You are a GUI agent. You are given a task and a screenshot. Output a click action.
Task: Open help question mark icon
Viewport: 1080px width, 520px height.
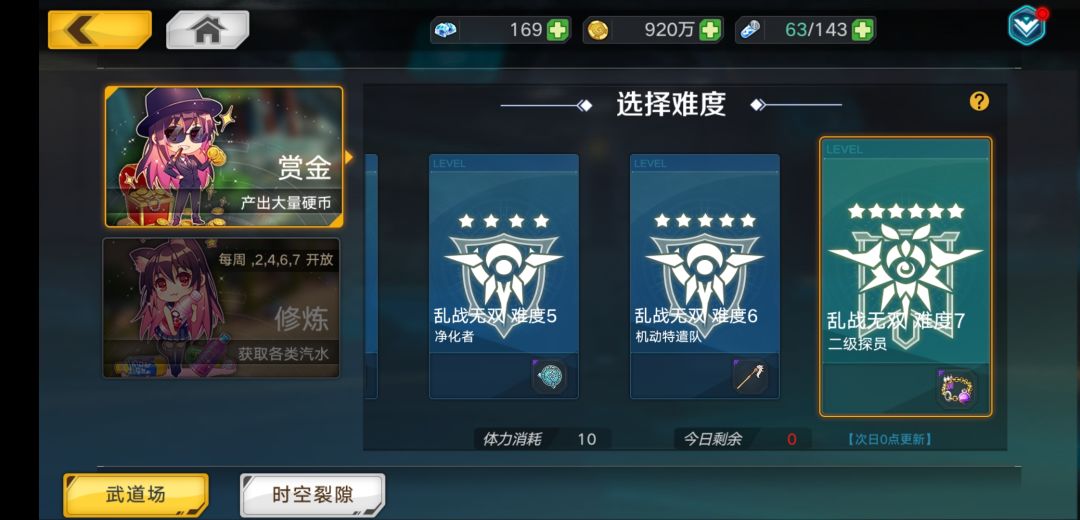coord(979,102)
